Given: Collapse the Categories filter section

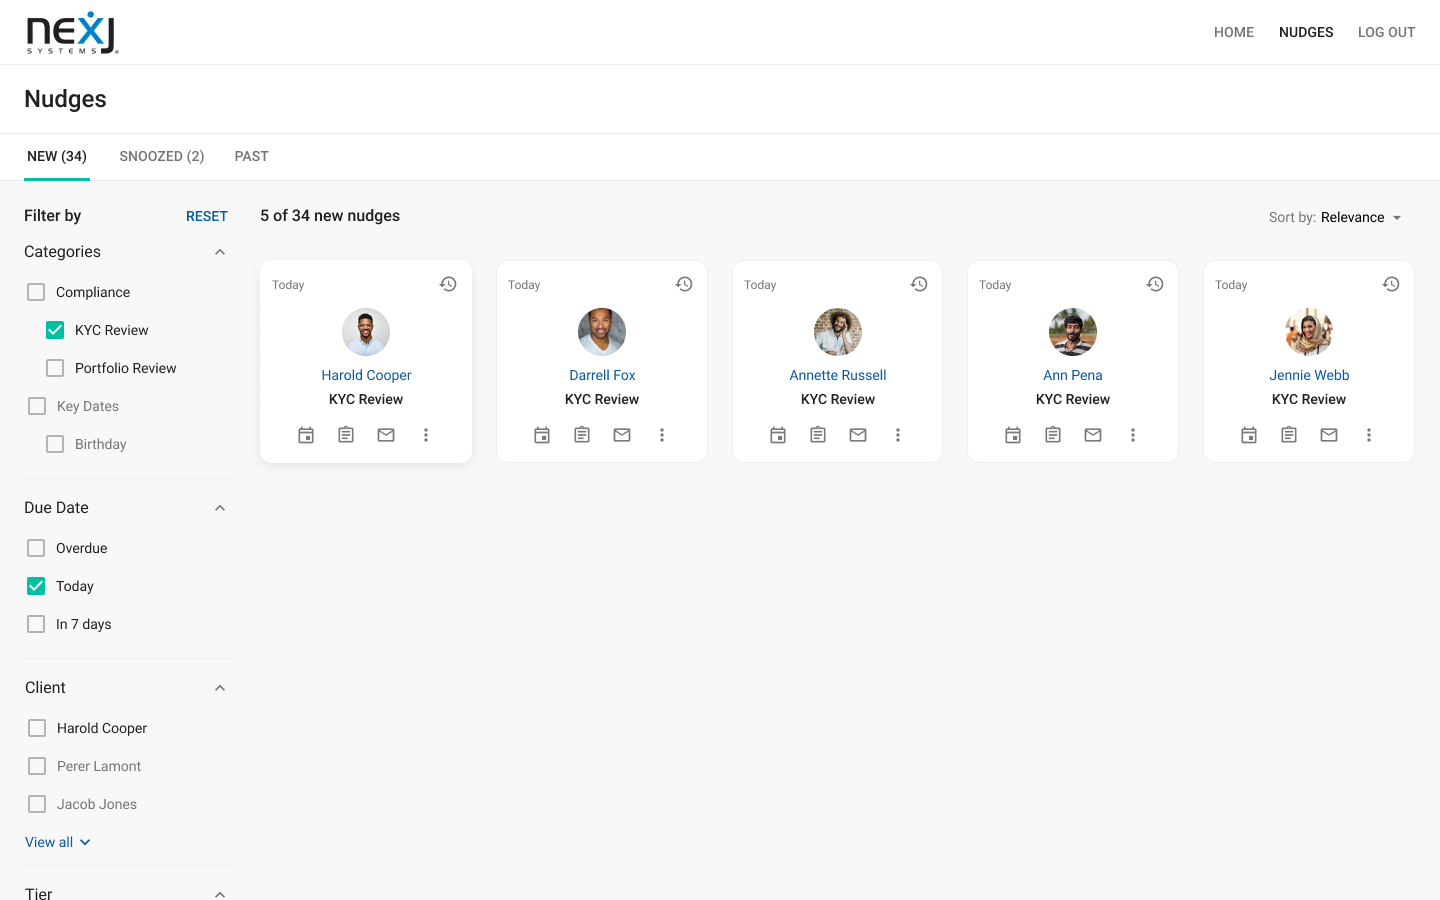Looking at the screenshot, I should coord(220,252).
